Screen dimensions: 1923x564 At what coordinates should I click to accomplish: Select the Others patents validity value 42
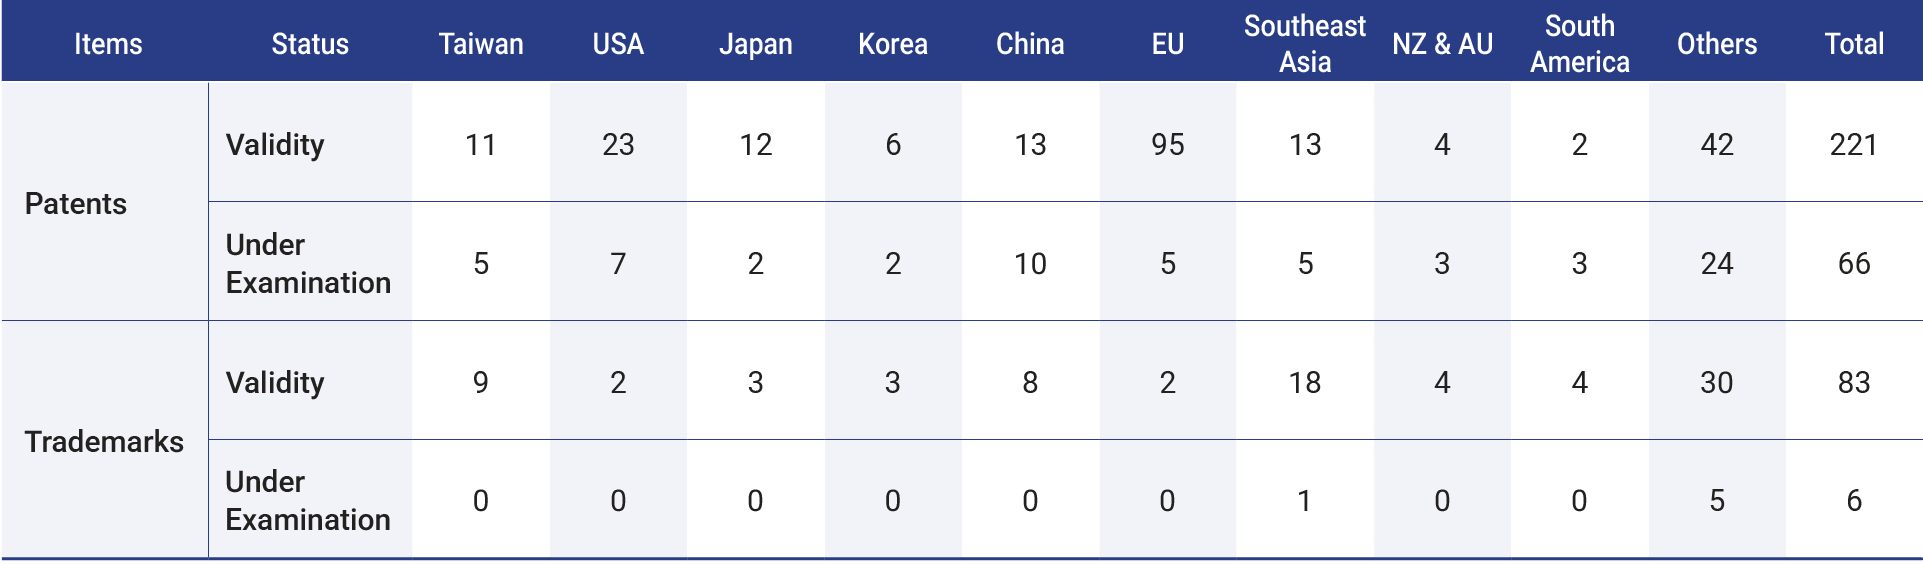[x=1716, y=145]
